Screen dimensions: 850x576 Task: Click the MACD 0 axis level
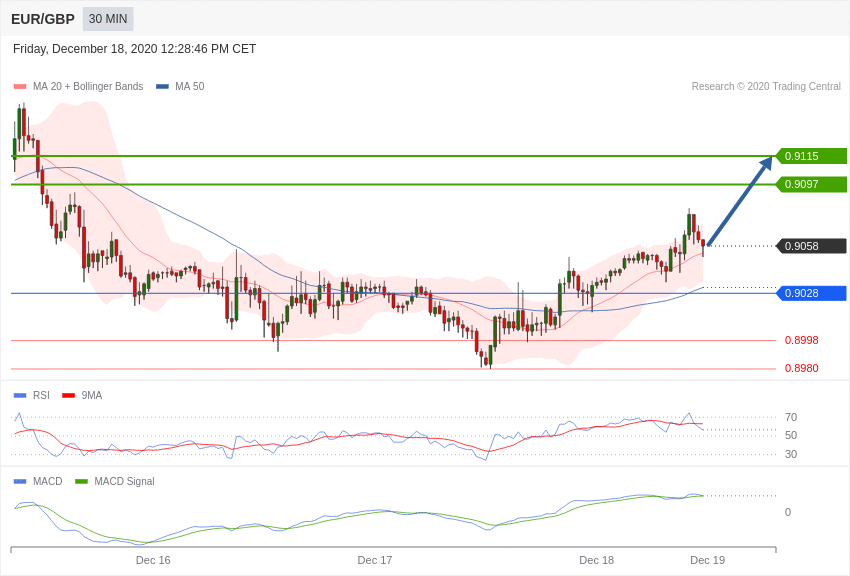(x=788, y=512)
